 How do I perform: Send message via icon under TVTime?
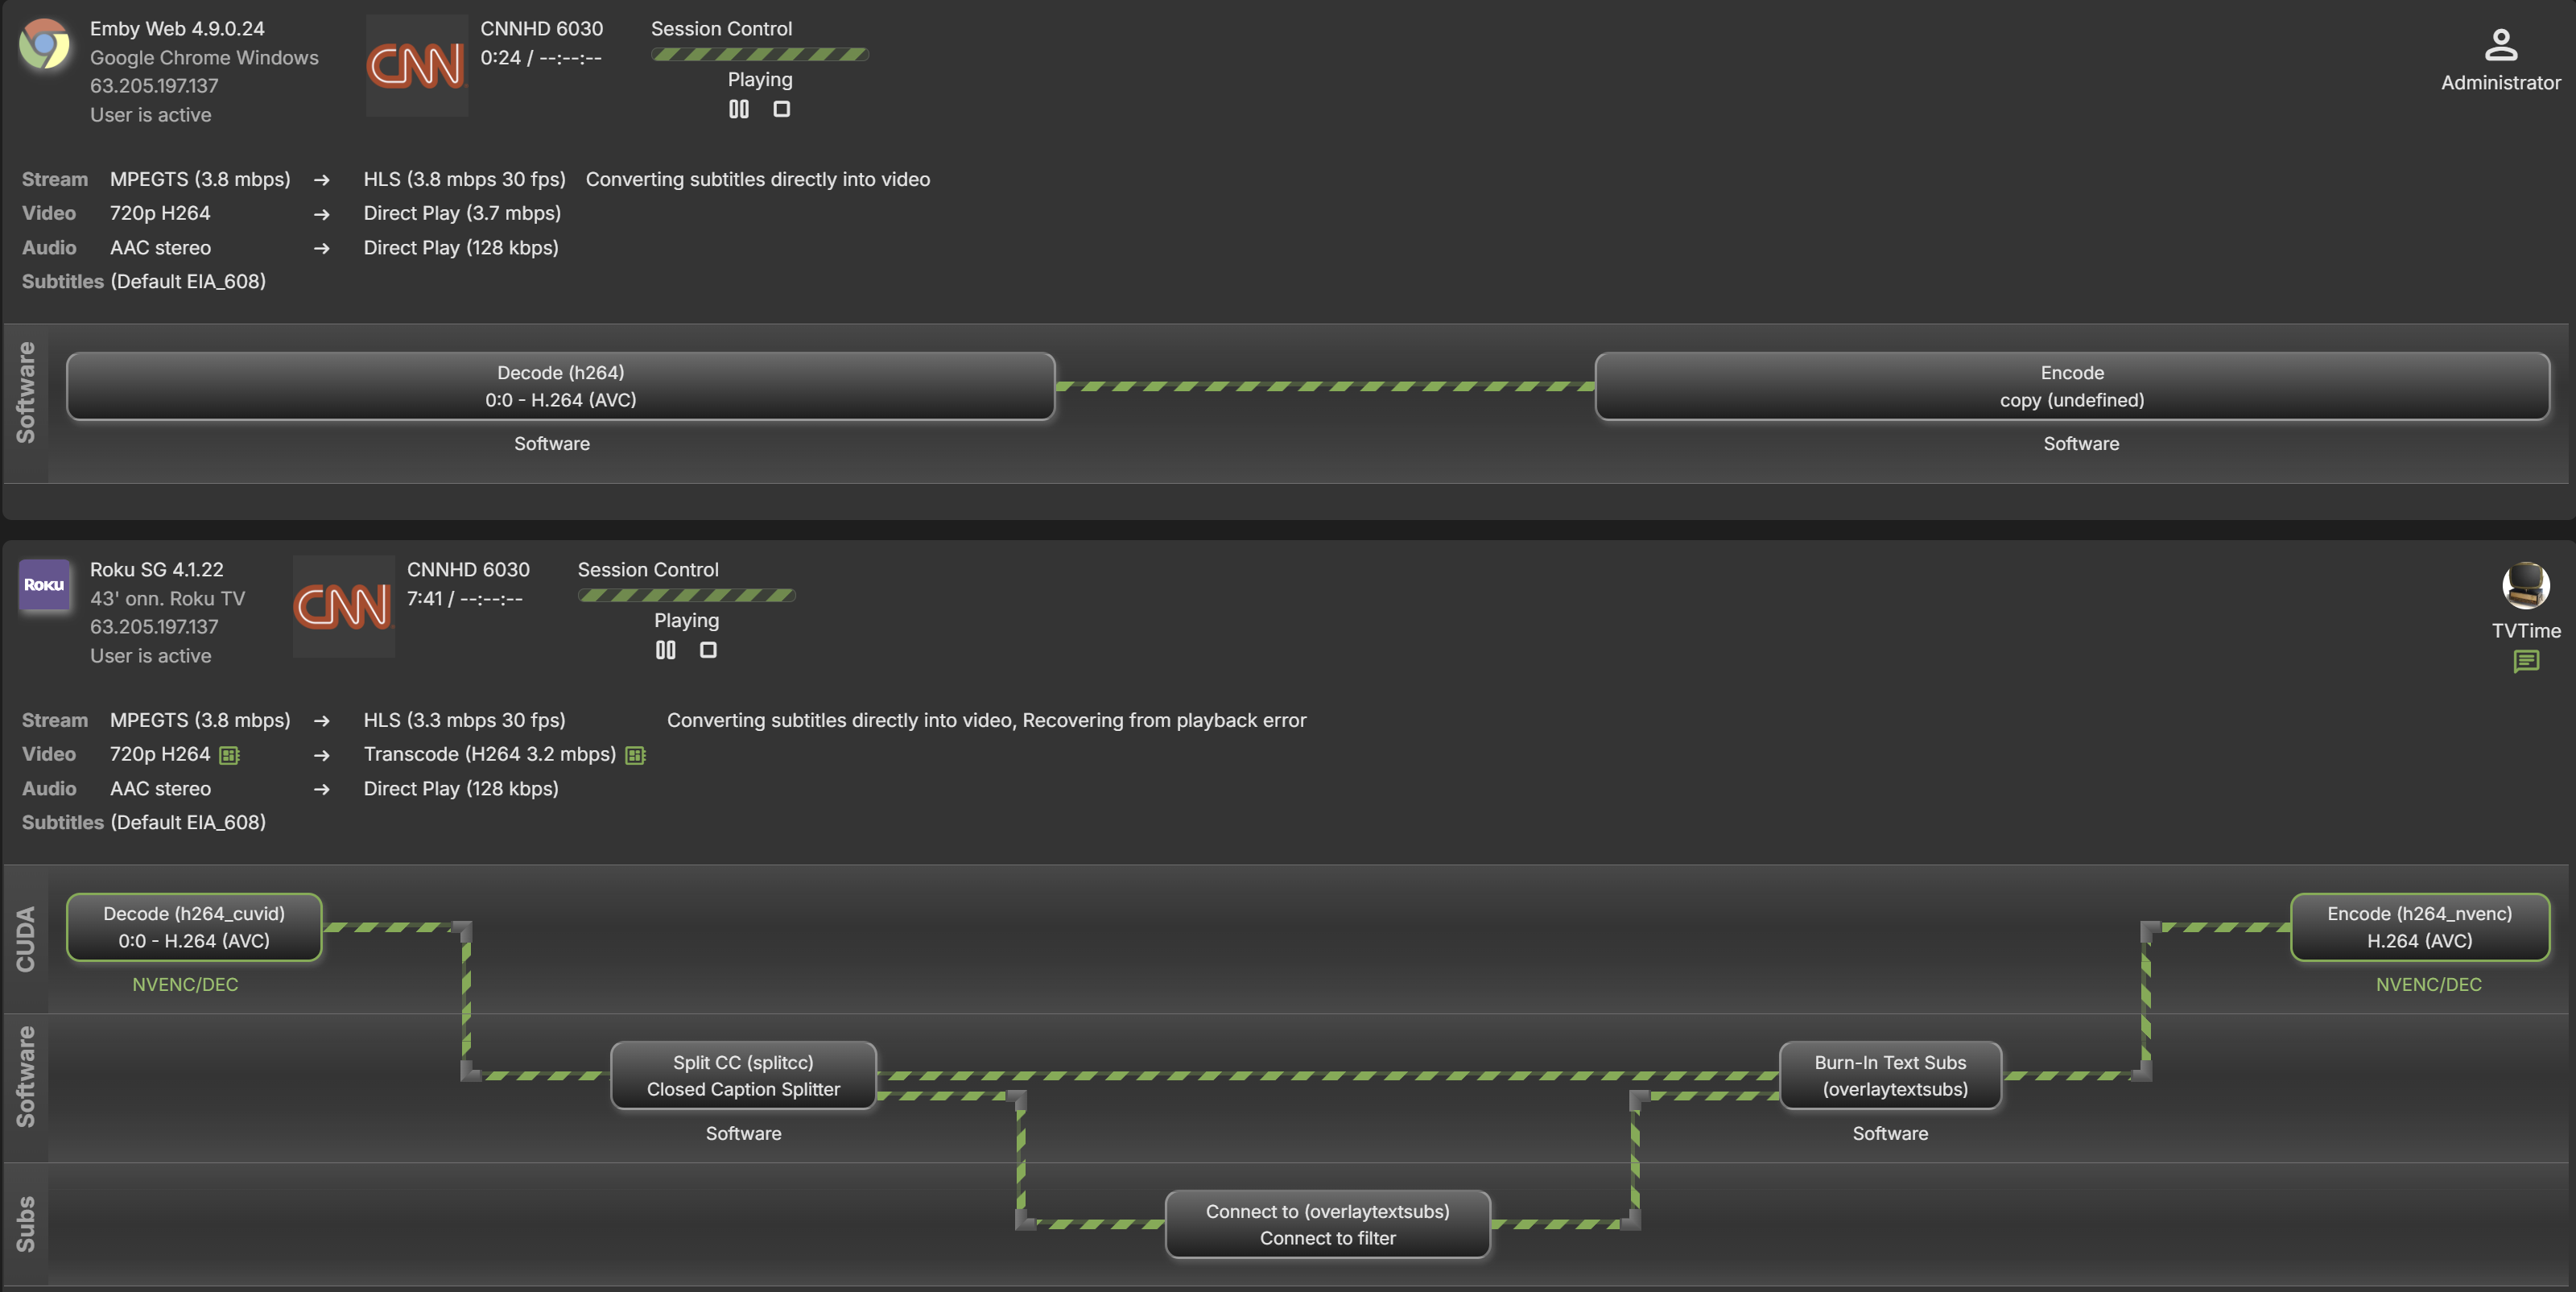tap(2525, 661)
